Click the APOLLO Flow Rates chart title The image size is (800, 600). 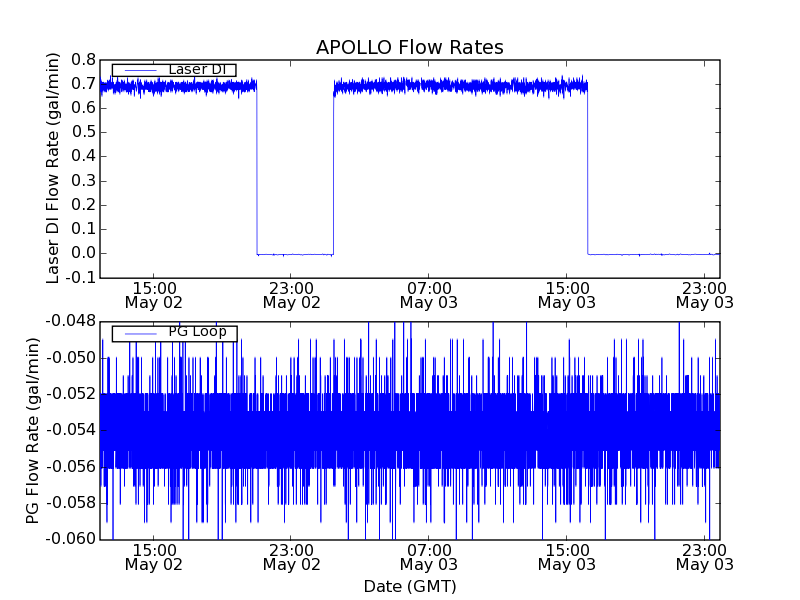[x=409, y=47]
